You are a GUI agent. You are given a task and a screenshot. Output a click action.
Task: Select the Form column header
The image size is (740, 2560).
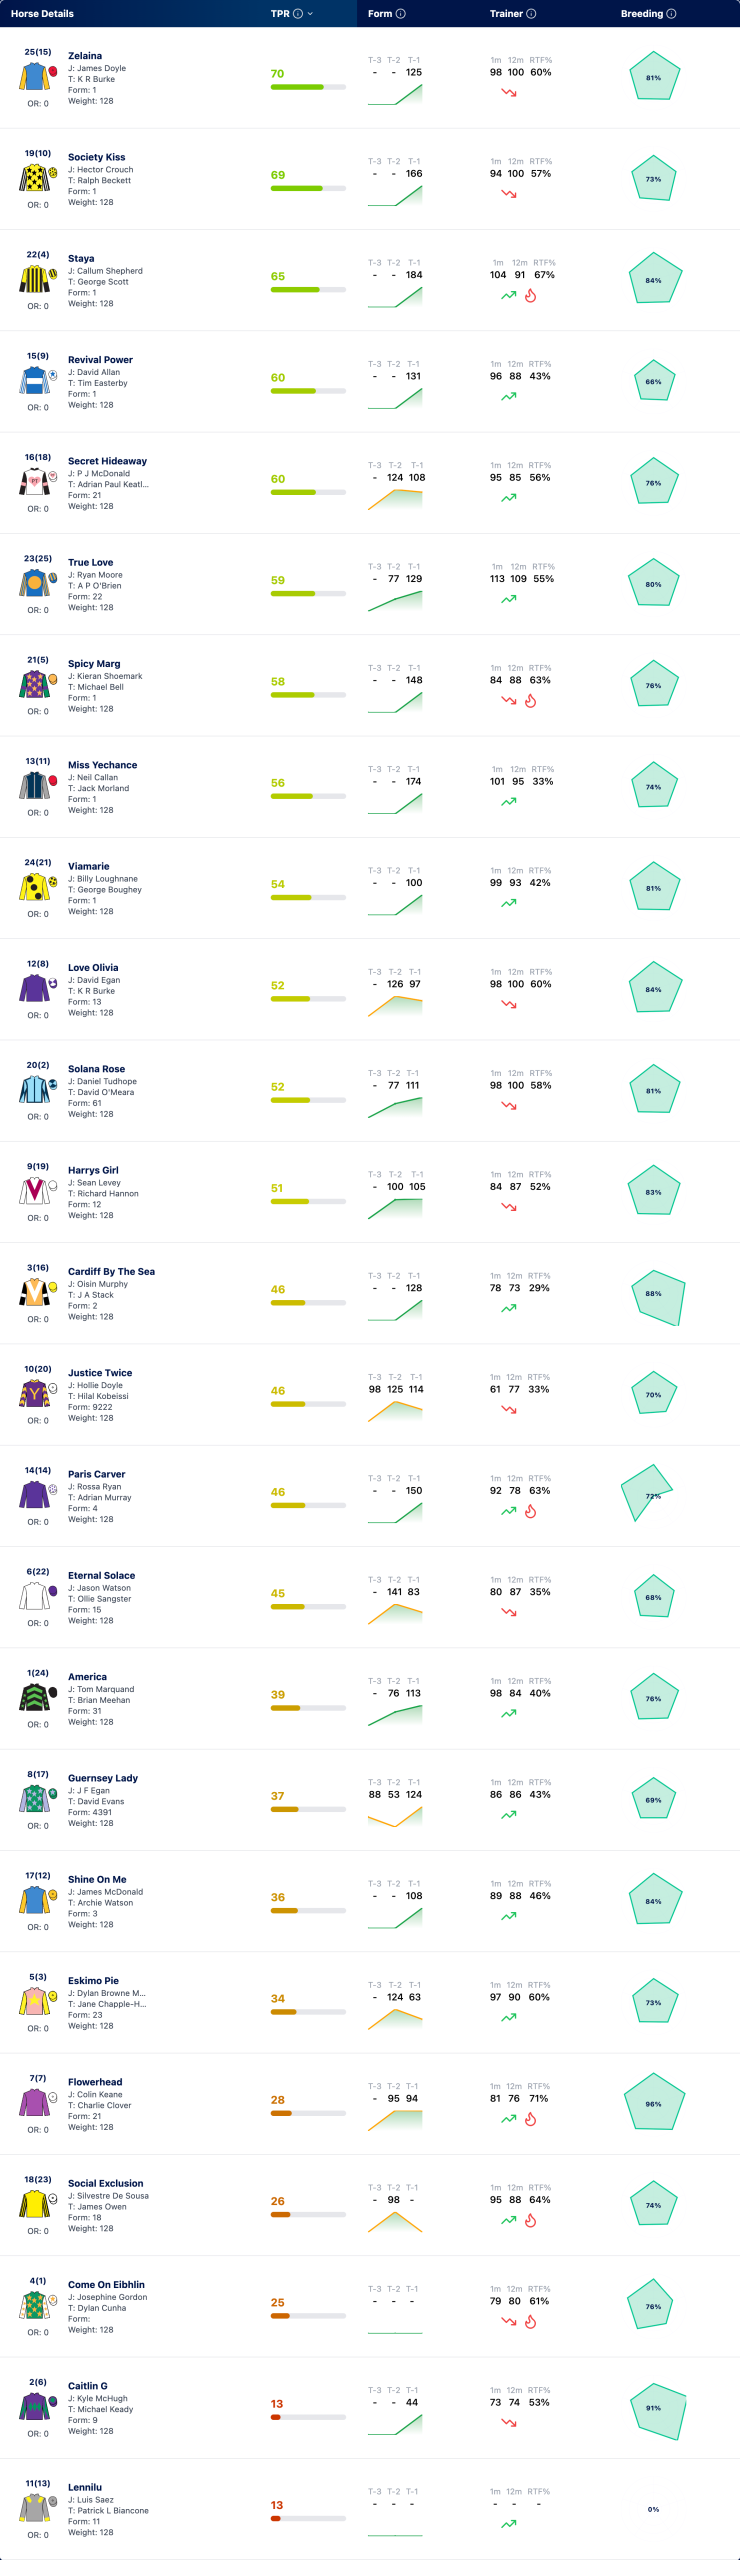pyautogui.click(x=380, y=14)
